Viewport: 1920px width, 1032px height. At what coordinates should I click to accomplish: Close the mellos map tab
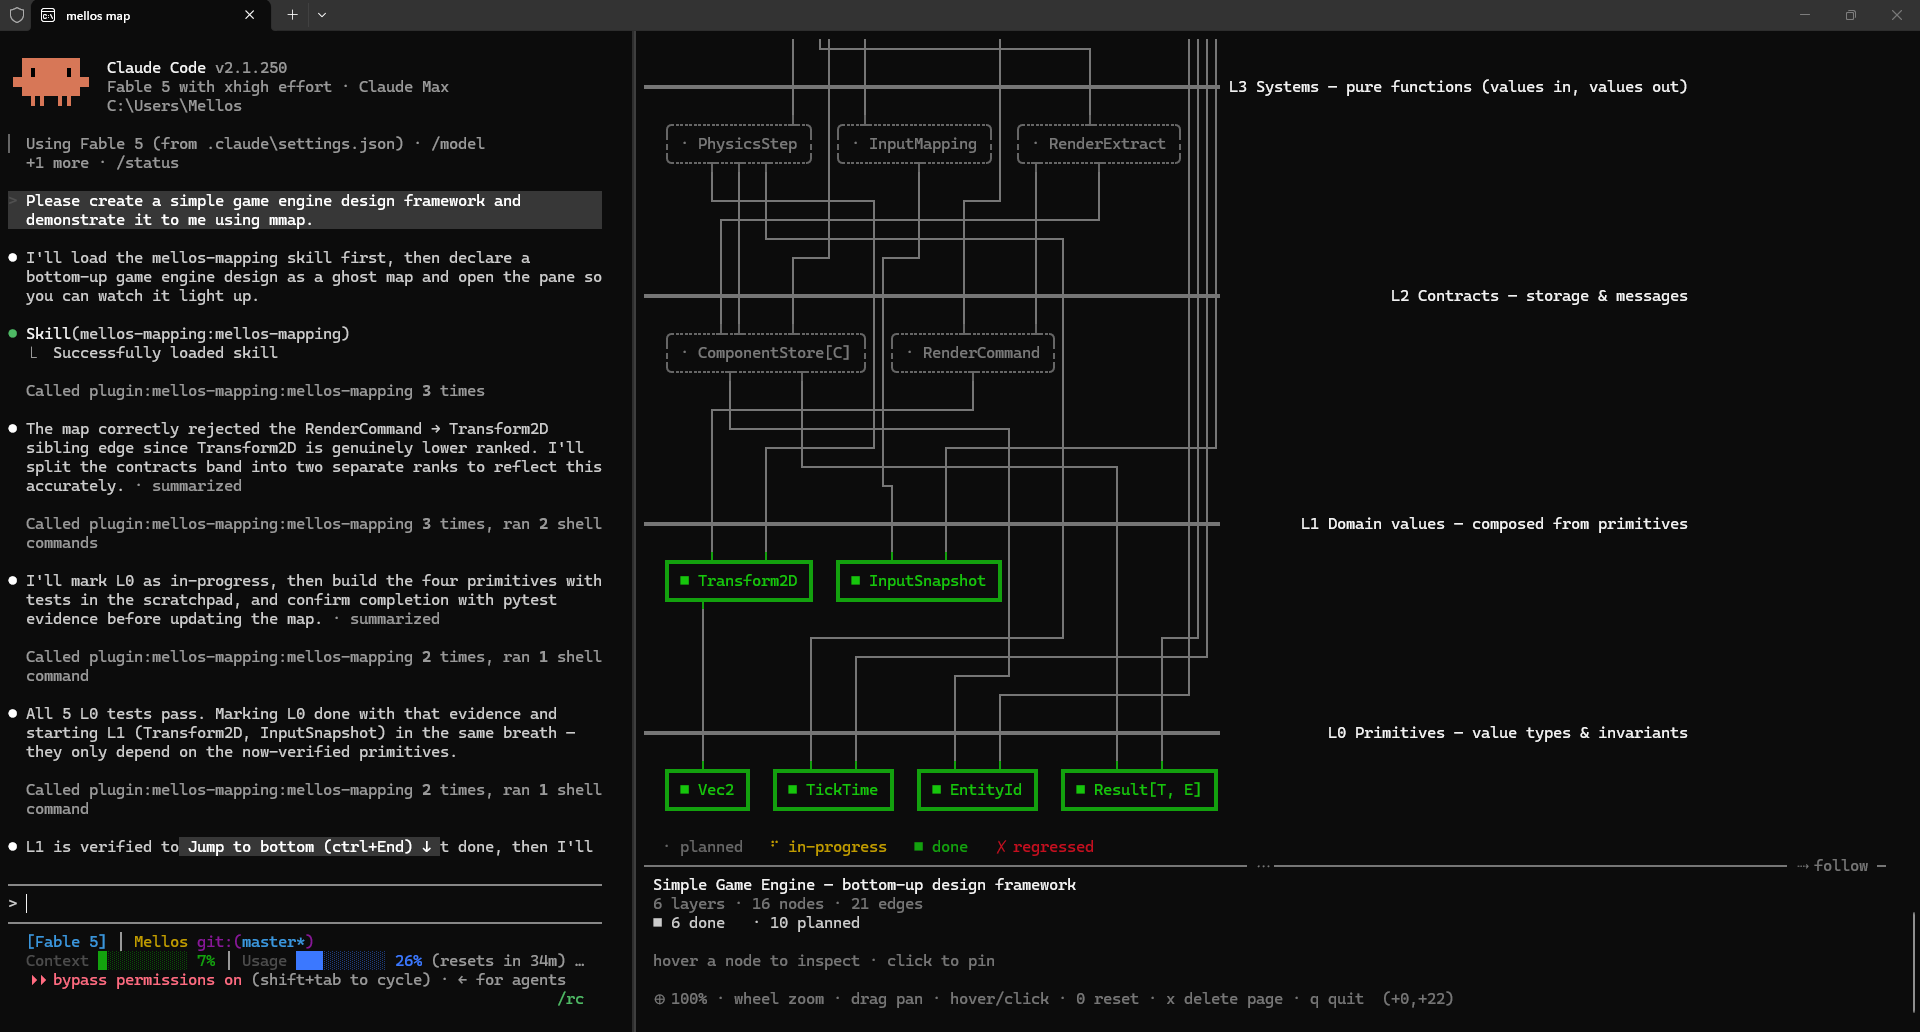(249, 15)
